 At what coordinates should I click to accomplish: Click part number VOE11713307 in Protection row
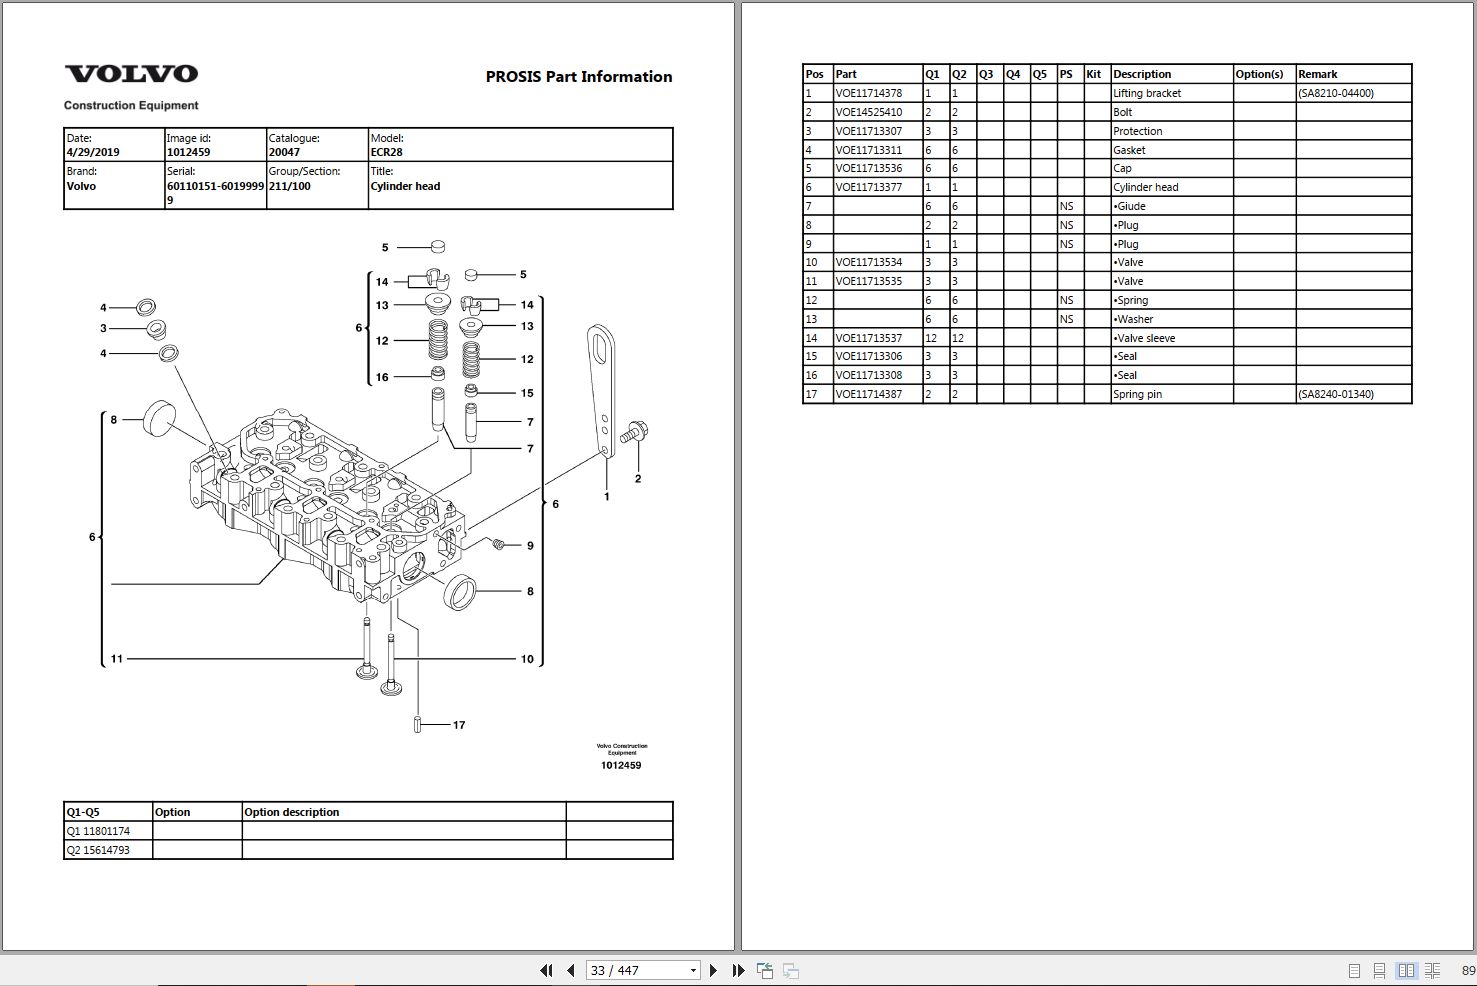[x=868, y=131]
